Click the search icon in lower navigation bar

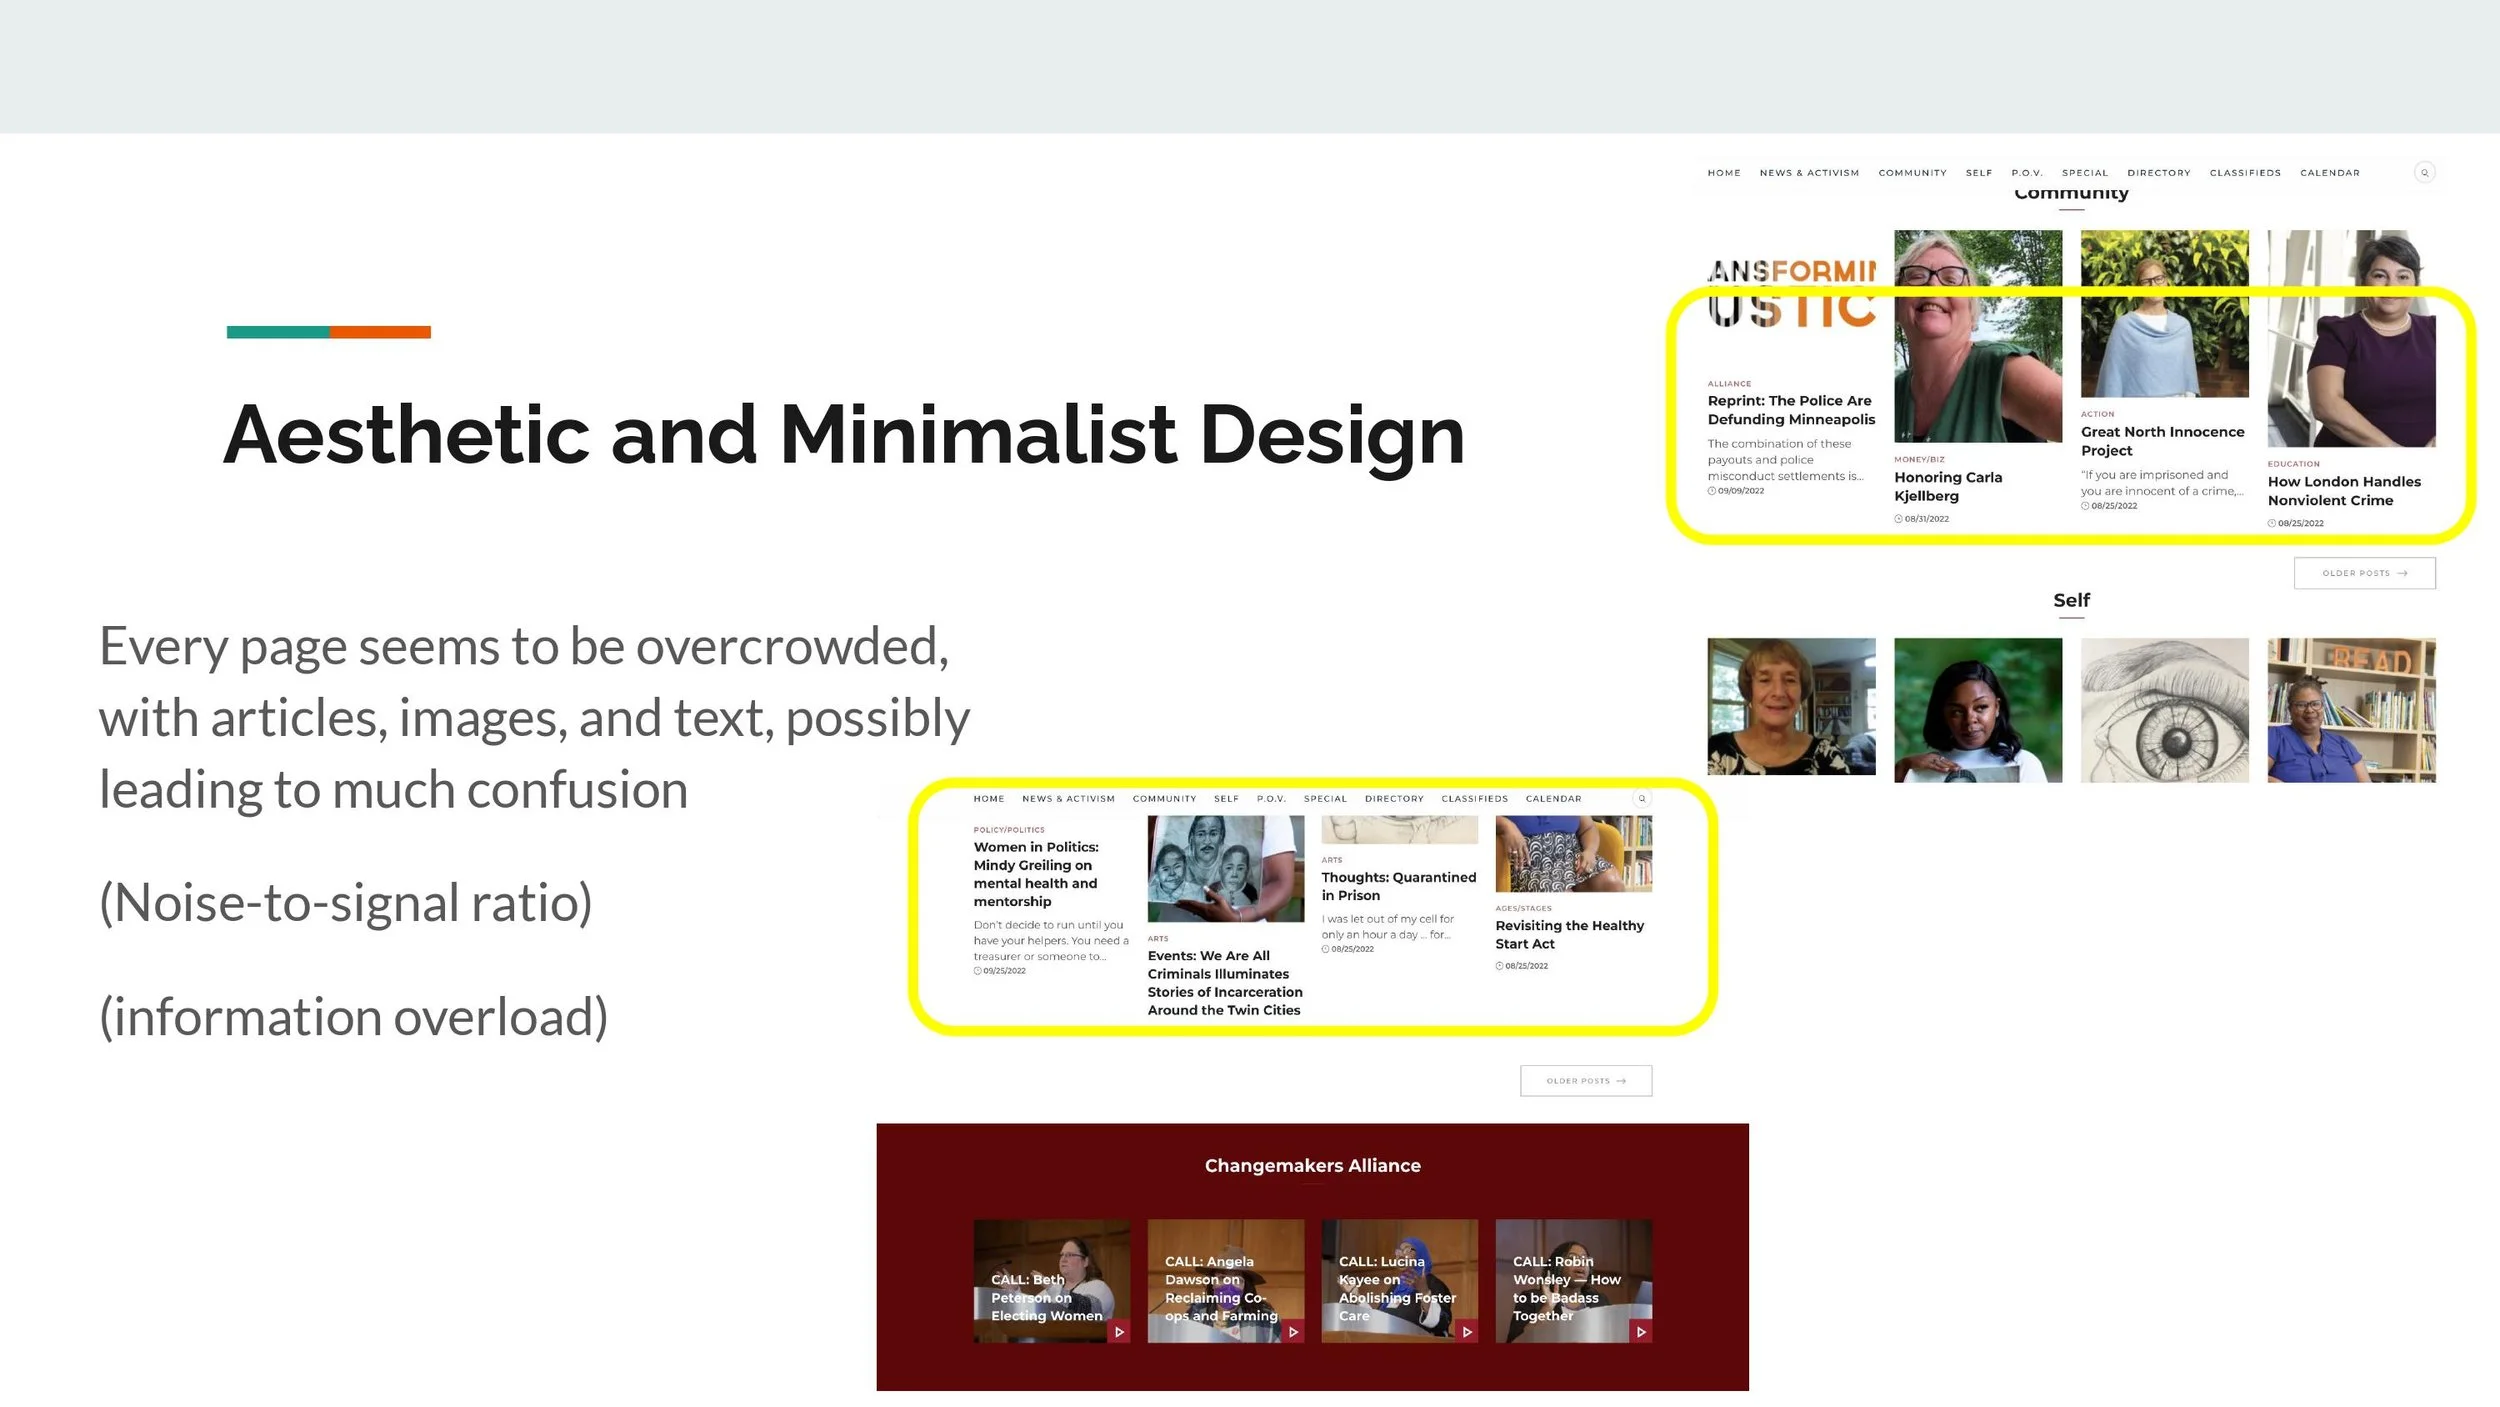coord(1641,799)
